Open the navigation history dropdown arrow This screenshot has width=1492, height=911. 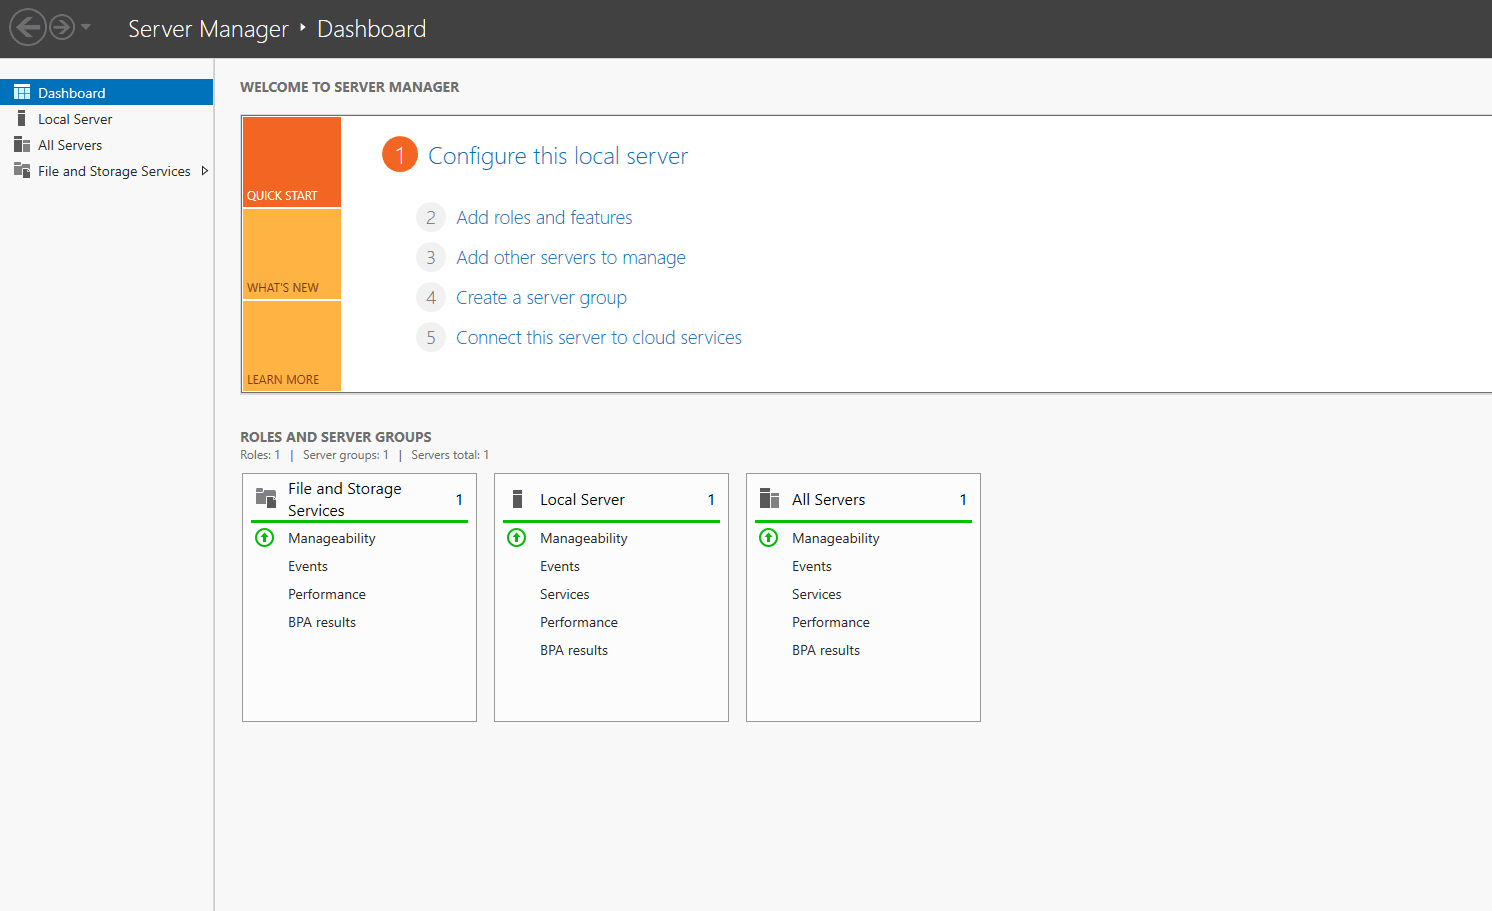coord(86,27)
